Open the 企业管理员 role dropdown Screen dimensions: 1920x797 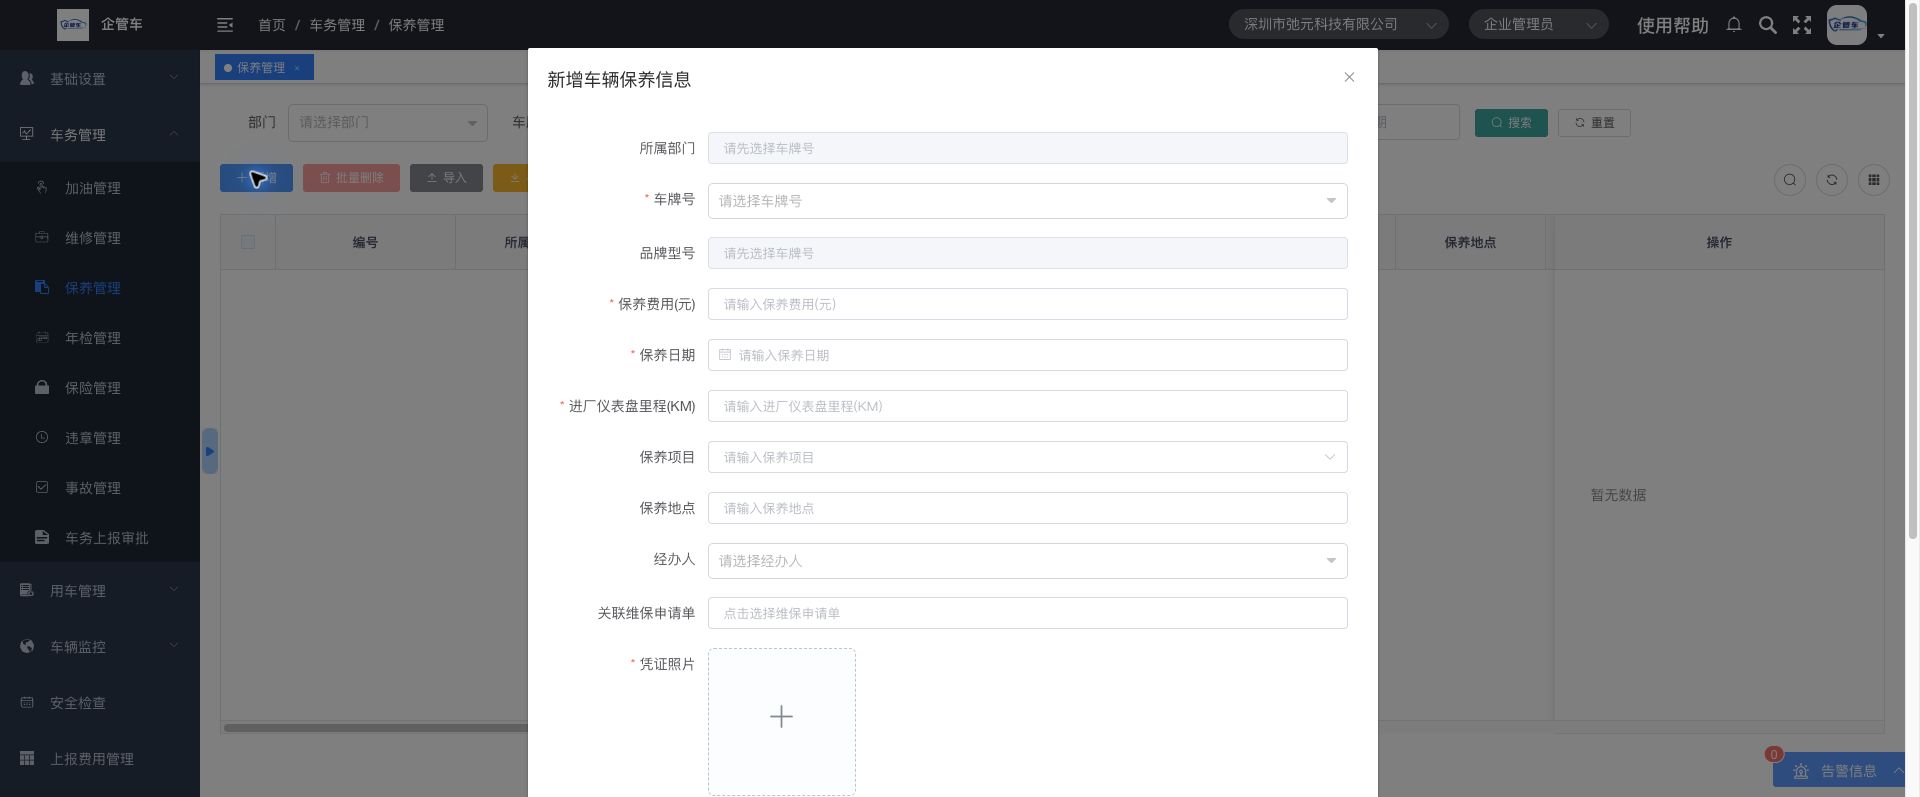(1538, 24)
